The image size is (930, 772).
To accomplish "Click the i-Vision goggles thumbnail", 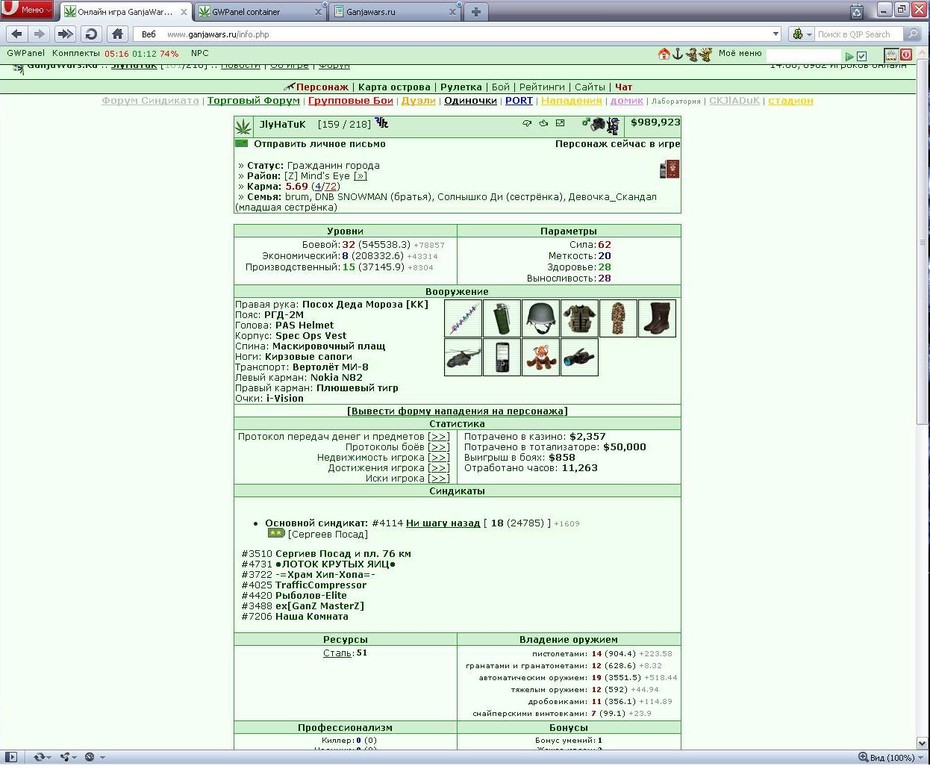I will click(x=579, y=357).
